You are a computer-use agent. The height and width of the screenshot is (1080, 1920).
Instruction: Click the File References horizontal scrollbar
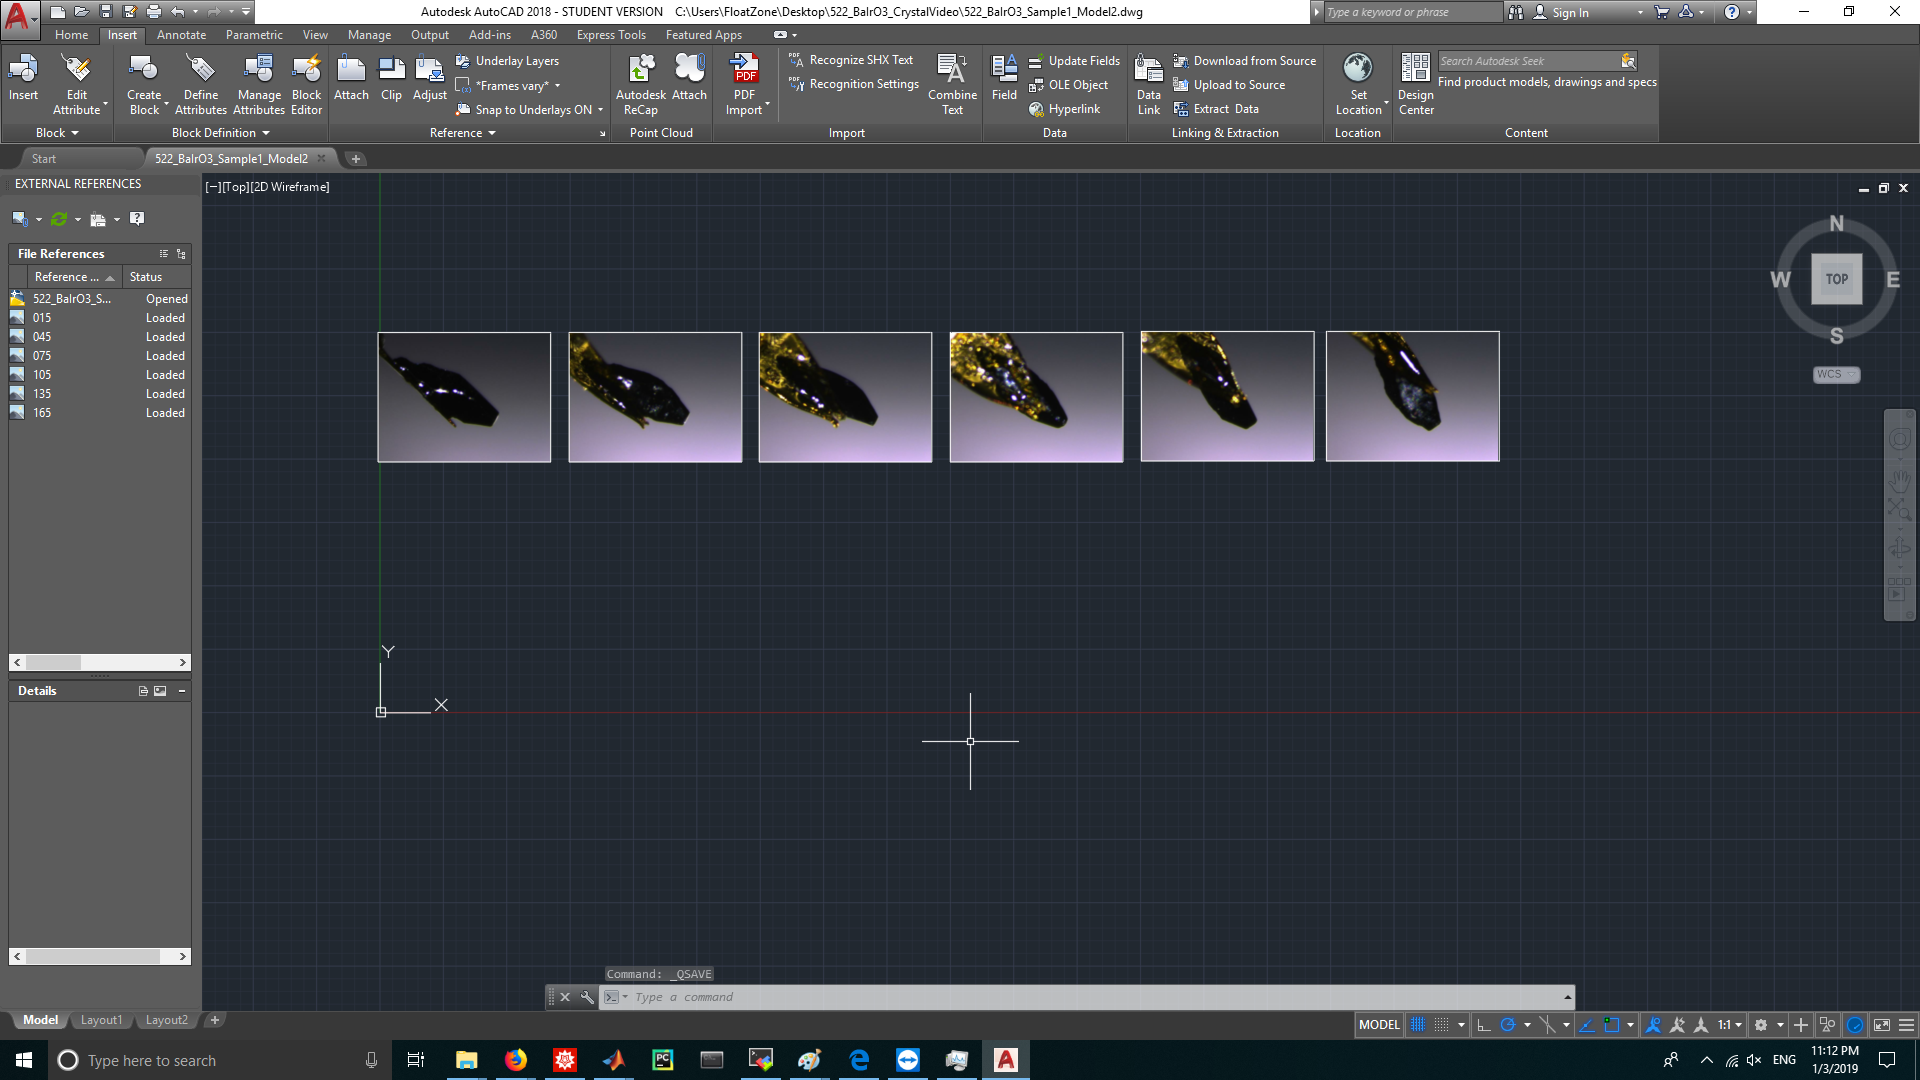99,662
